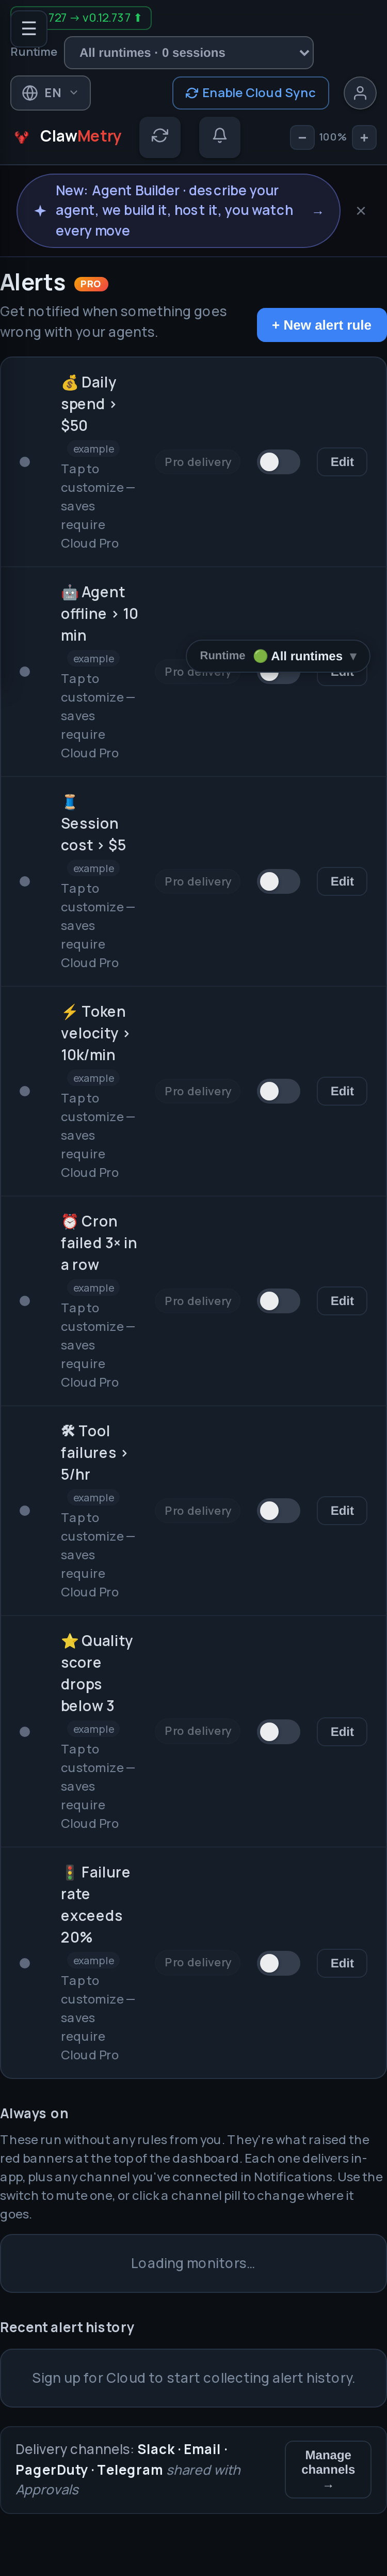
Task: Click the PRO badge next to Alerts
Action: tap(91, 284)
